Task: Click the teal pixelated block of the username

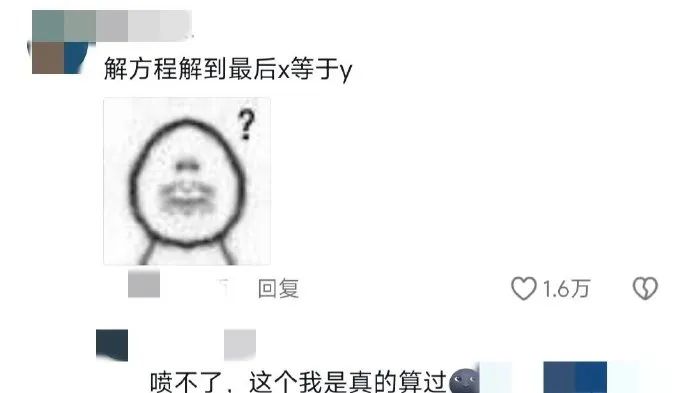Action: tap(48, 26)
